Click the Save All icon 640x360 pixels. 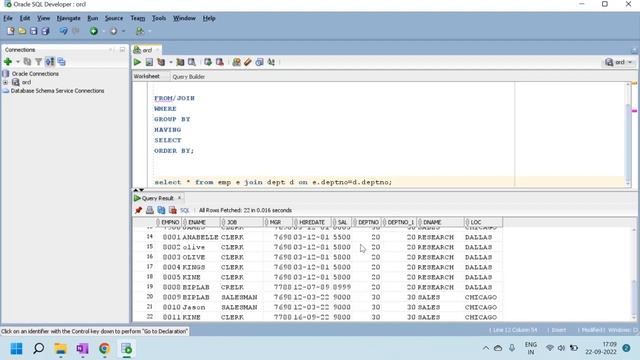coord(45,31)
